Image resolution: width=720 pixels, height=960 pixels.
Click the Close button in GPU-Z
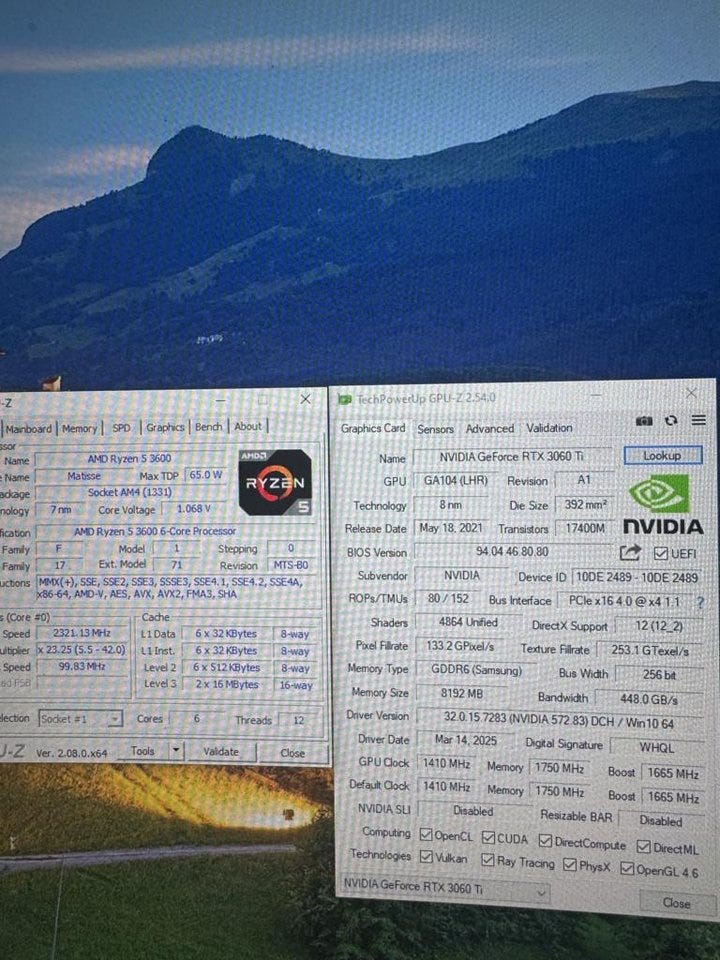point(676,902)
